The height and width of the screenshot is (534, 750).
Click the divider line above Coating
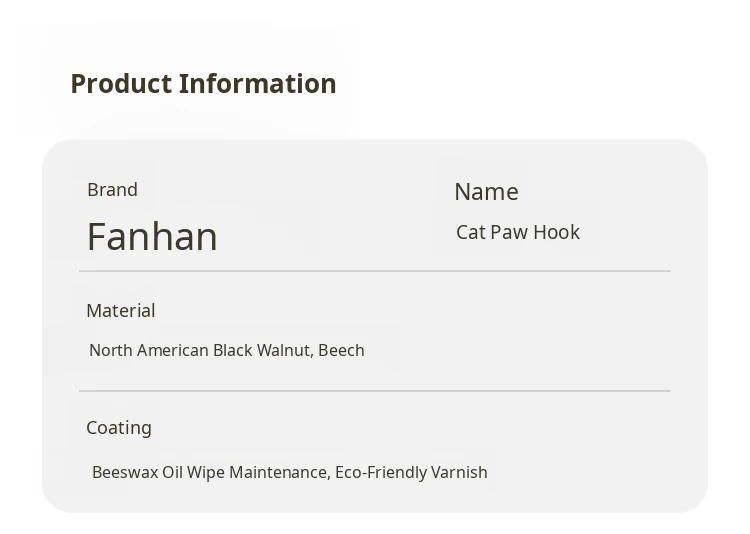[374, 391]
